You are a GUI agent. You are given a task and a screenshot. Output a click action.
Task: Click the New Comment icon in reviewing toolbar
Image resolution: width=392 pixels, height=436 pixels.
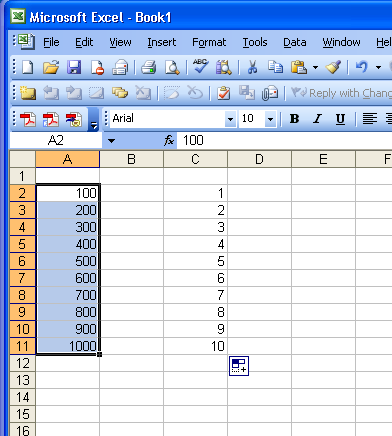click(x=27, y=93)
